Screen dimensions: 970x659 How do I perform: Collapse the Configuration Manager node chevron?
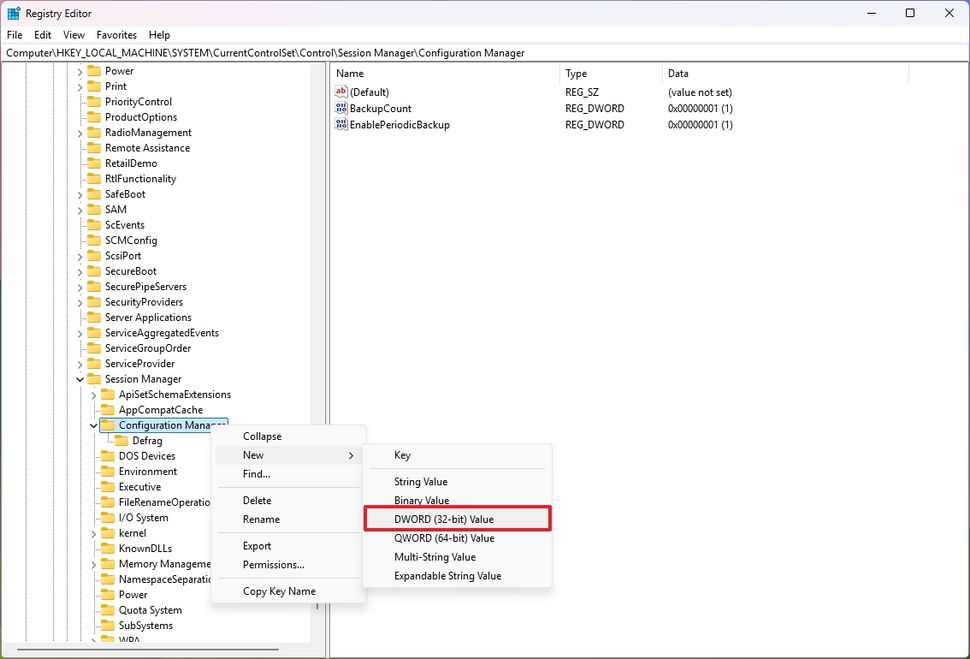click(x=93, y=424)
